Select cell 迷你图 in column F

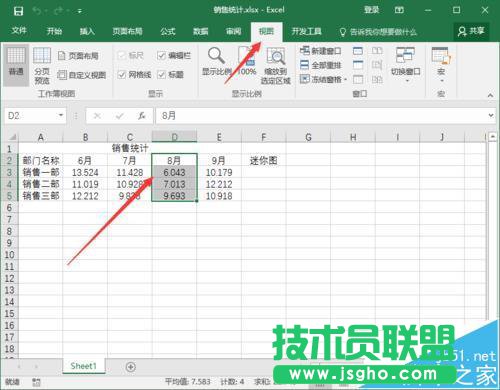263,161
